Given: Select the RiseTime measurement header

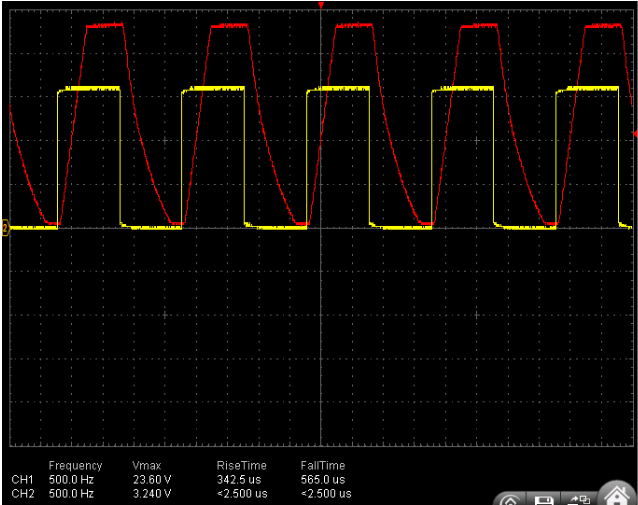Looking at the screenshot, I should pyautogui.click(x=242, y=466).
